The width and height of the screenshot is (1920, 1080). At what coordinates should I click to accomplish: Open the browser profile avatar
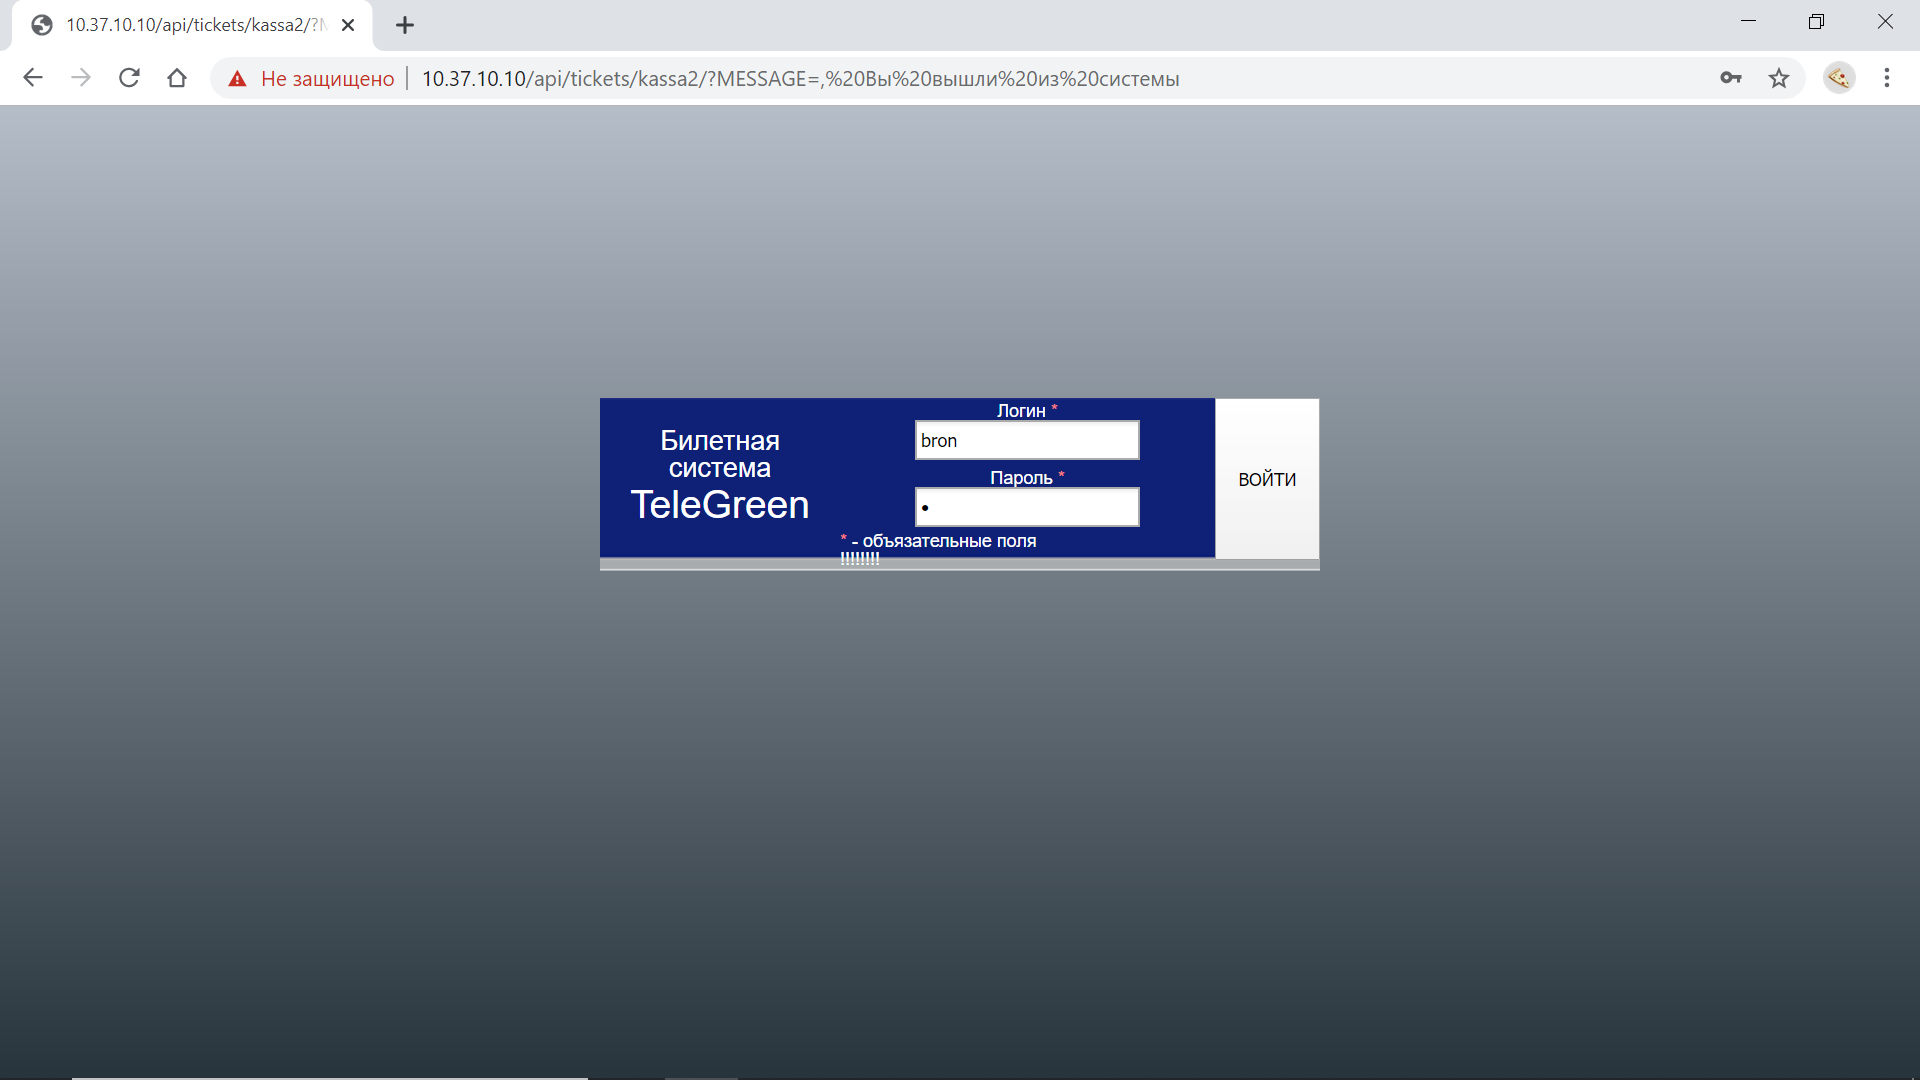[1839, 78]
